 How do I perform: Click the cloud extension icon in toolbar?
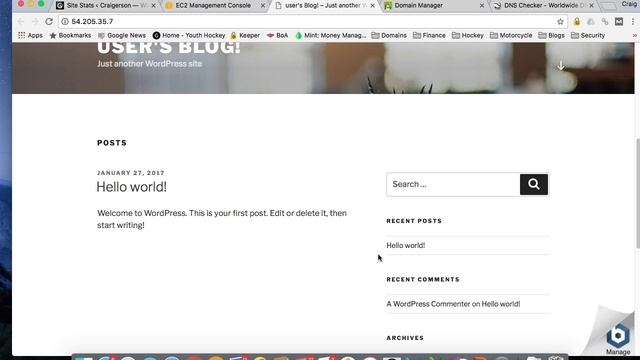click(x=591, y=22)
